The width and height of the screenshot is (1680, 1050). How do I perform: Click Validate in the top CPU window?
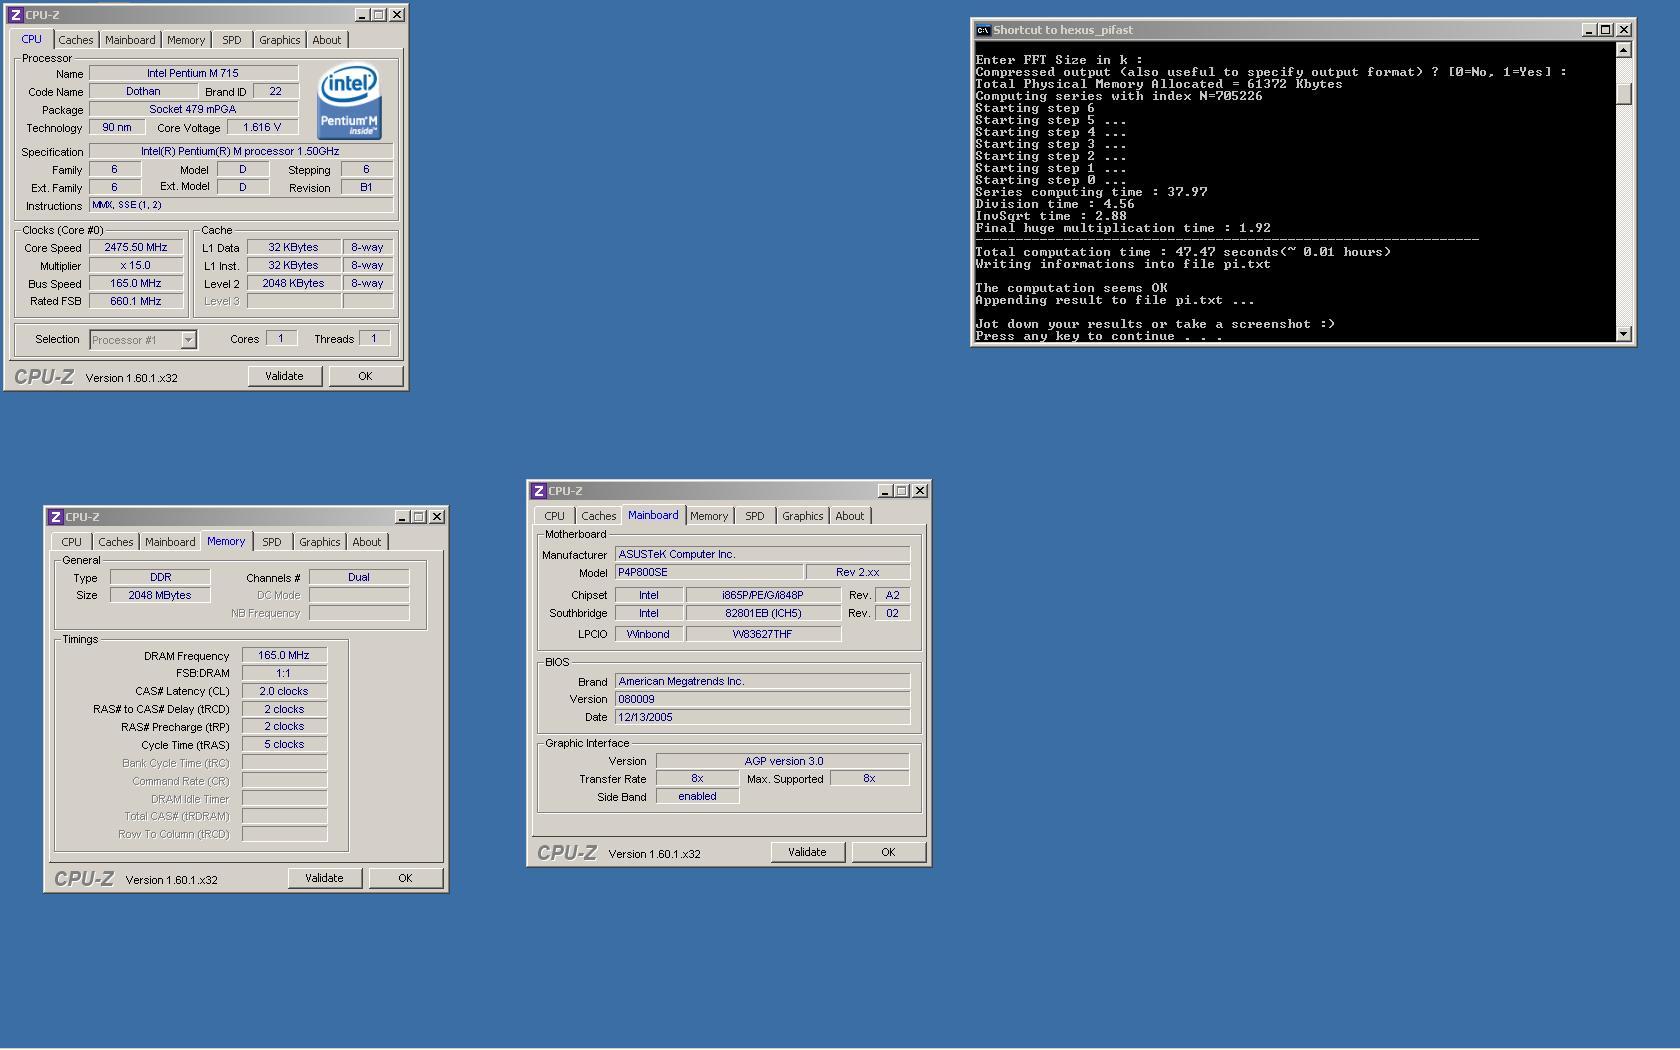(x=284, y=376)
